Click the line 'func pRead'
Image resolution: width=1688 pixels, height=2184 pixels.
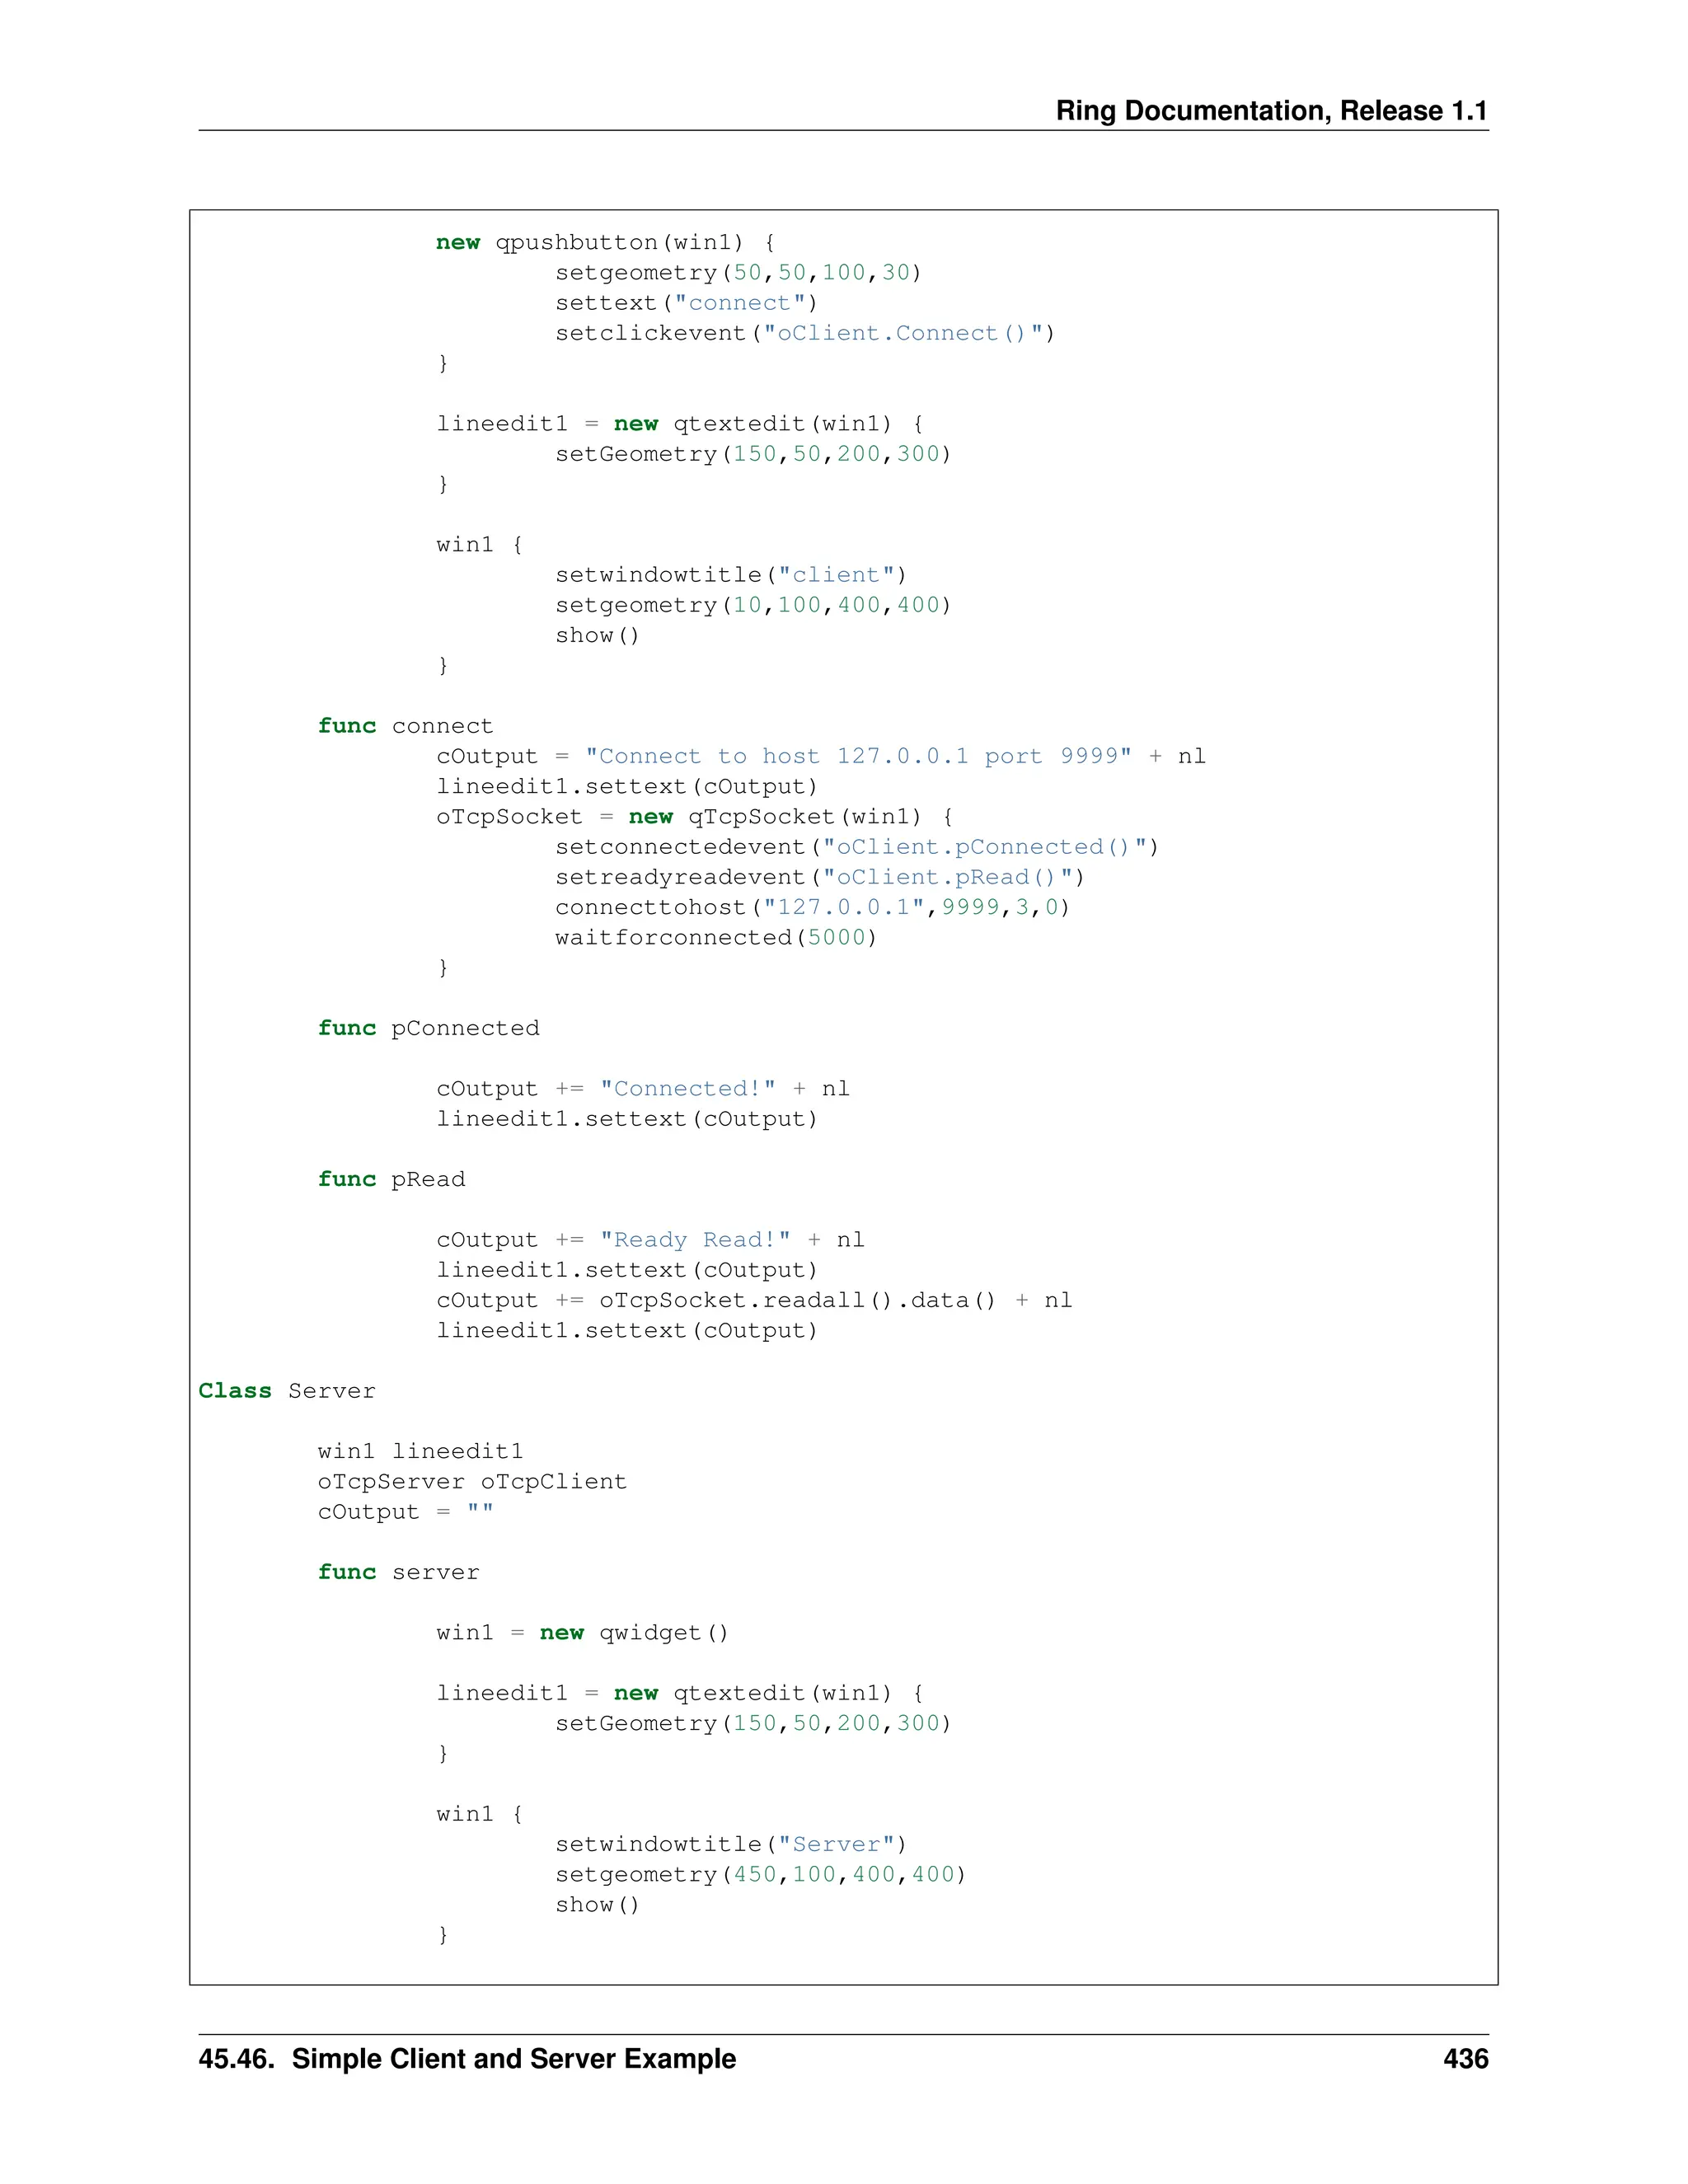pos(391,1179)
